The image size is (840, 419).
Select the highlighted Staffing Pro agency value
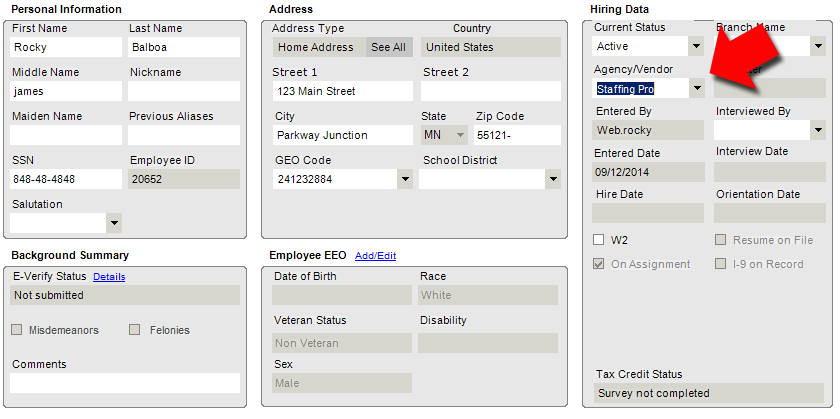coord(625,89)
